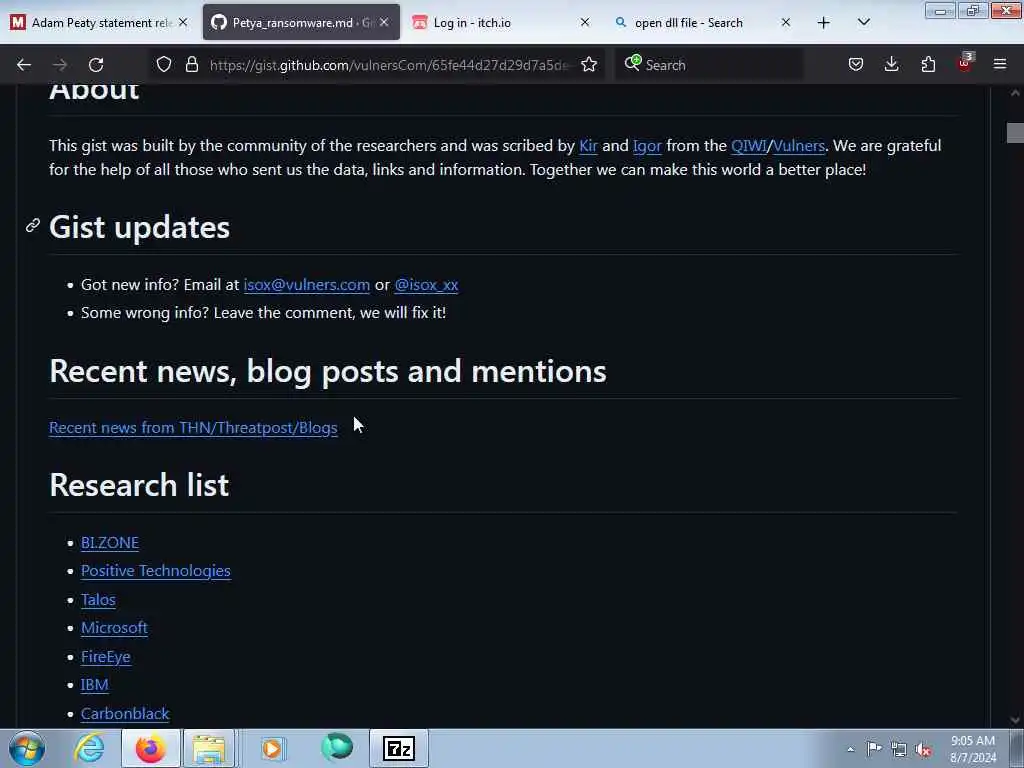
Task: Close the Petya_ransomware.md tab
Action: pyautogui.click(x=384, y=22)
